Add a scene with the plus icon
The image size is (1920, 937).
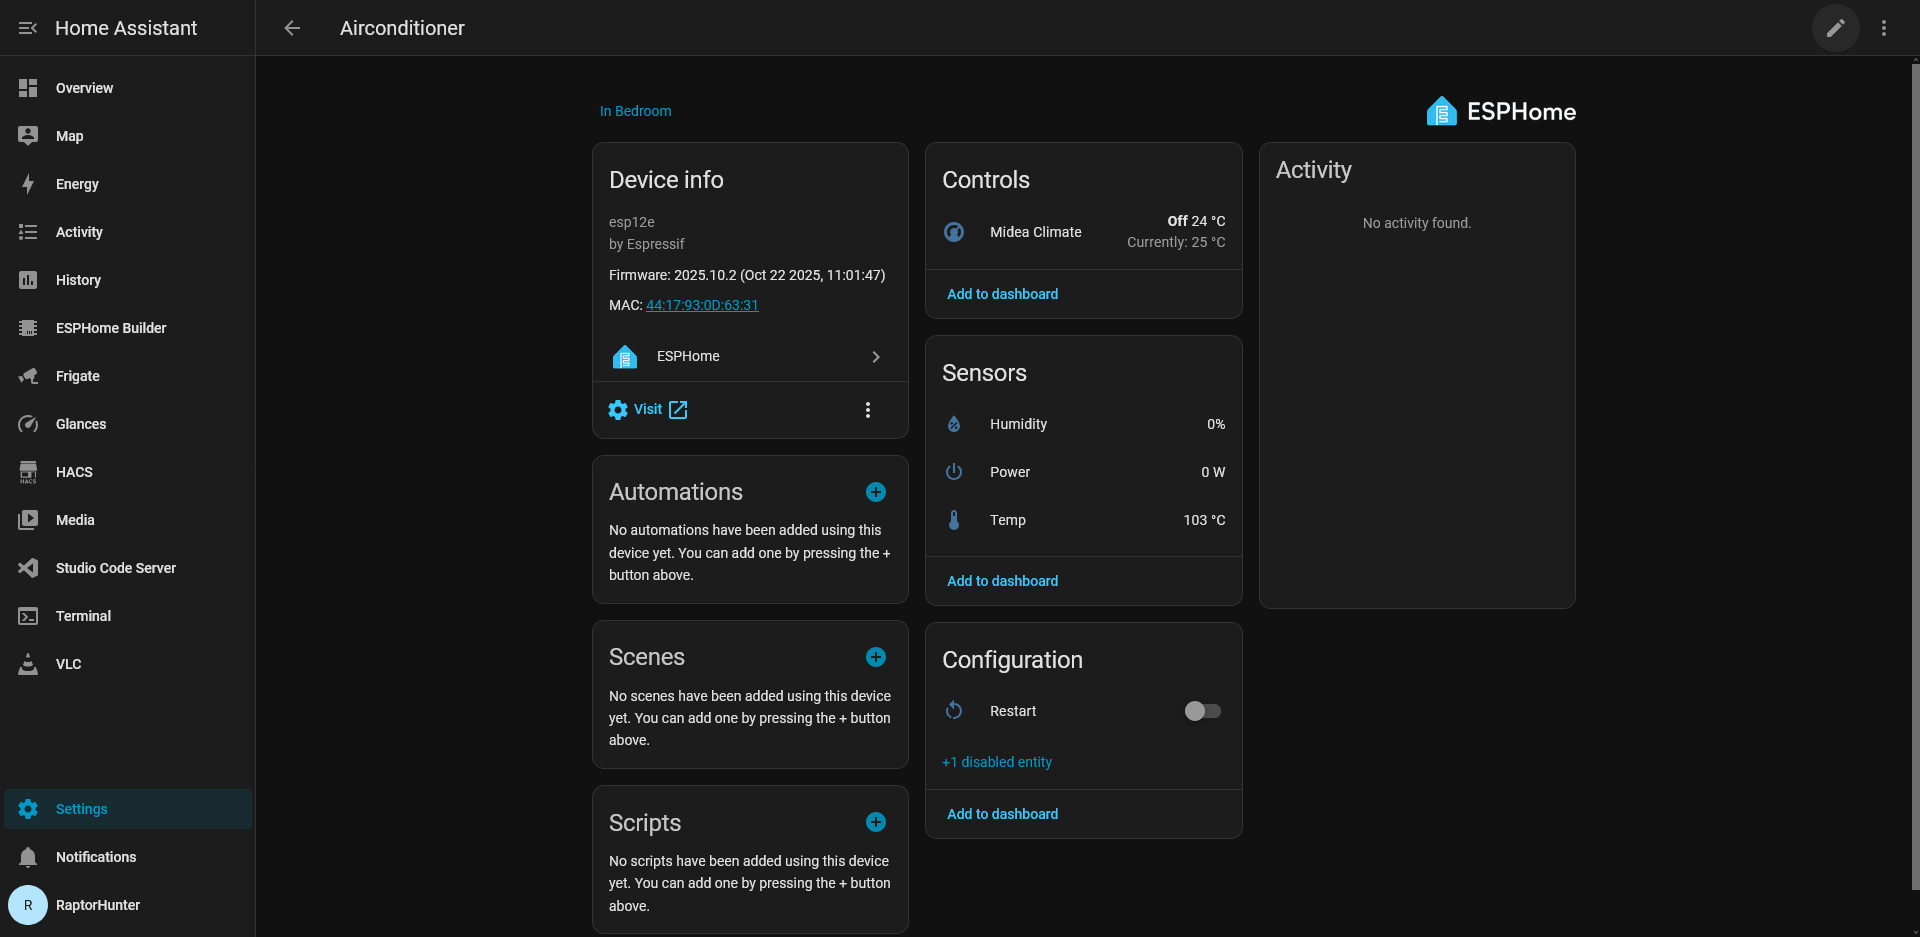(875, 657)
